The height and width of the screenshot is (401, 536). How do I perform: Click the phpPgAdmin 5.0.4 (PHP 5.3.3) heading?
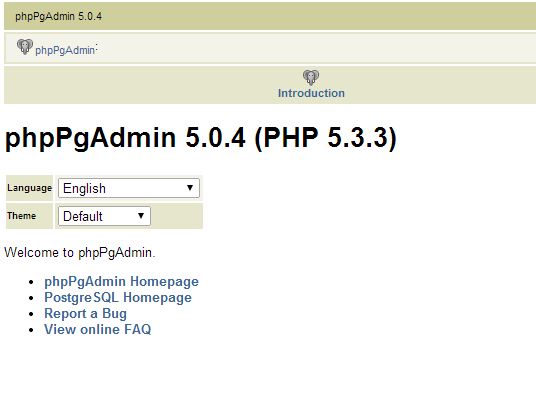pos(201,137)
